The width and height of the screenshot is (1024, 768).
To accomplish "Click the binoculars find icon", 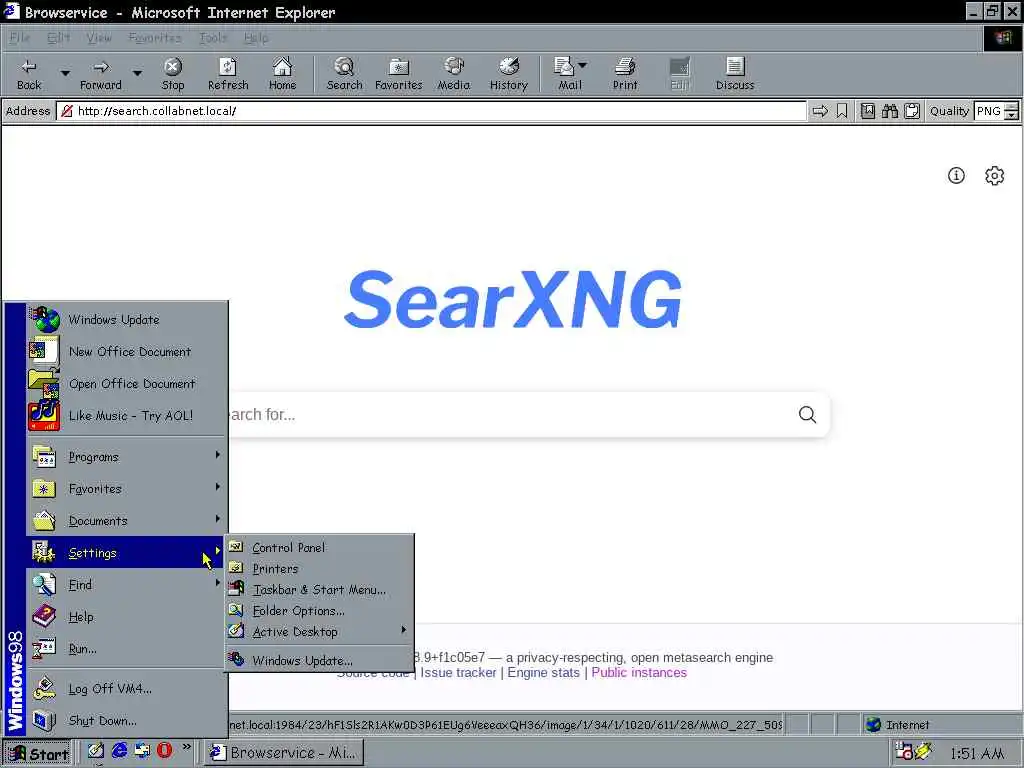I will click(x=889, y=111).
